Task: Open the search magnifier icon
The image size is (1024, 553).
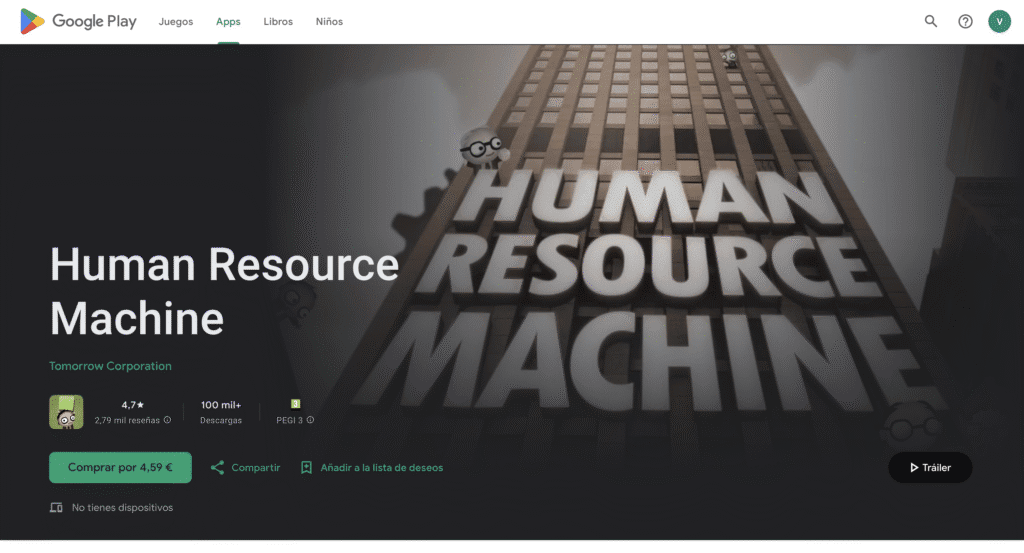Action: point(931,21)
